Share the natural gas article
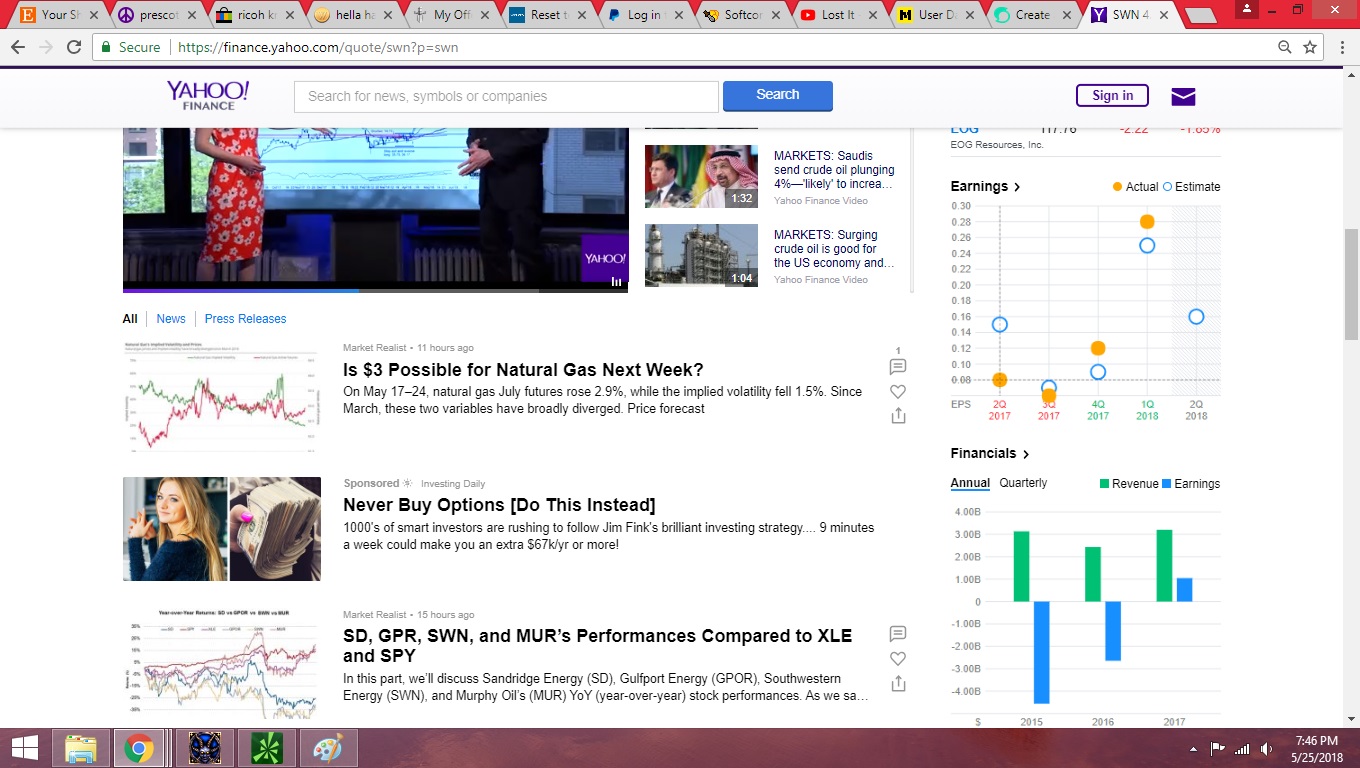 tap(898, 416)
